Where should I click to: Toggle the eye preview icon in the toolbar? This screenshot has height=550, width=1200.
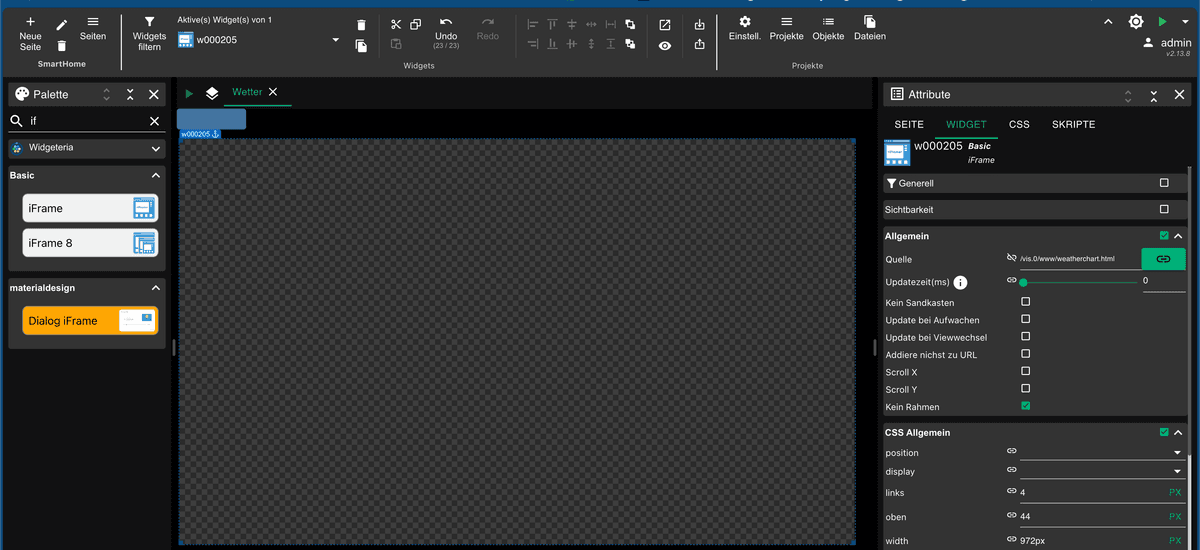click(x=665, y=45)
